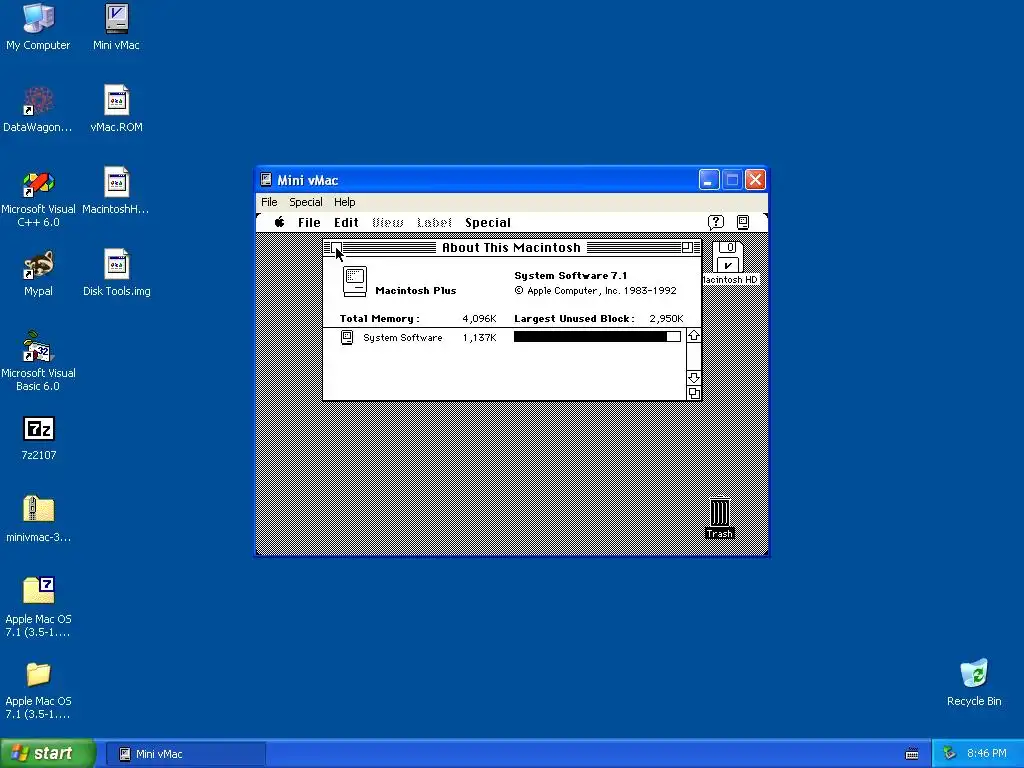The image size is (1024, 768).
Task: Click the 1,137K System Software value
Action: point(479,338)
